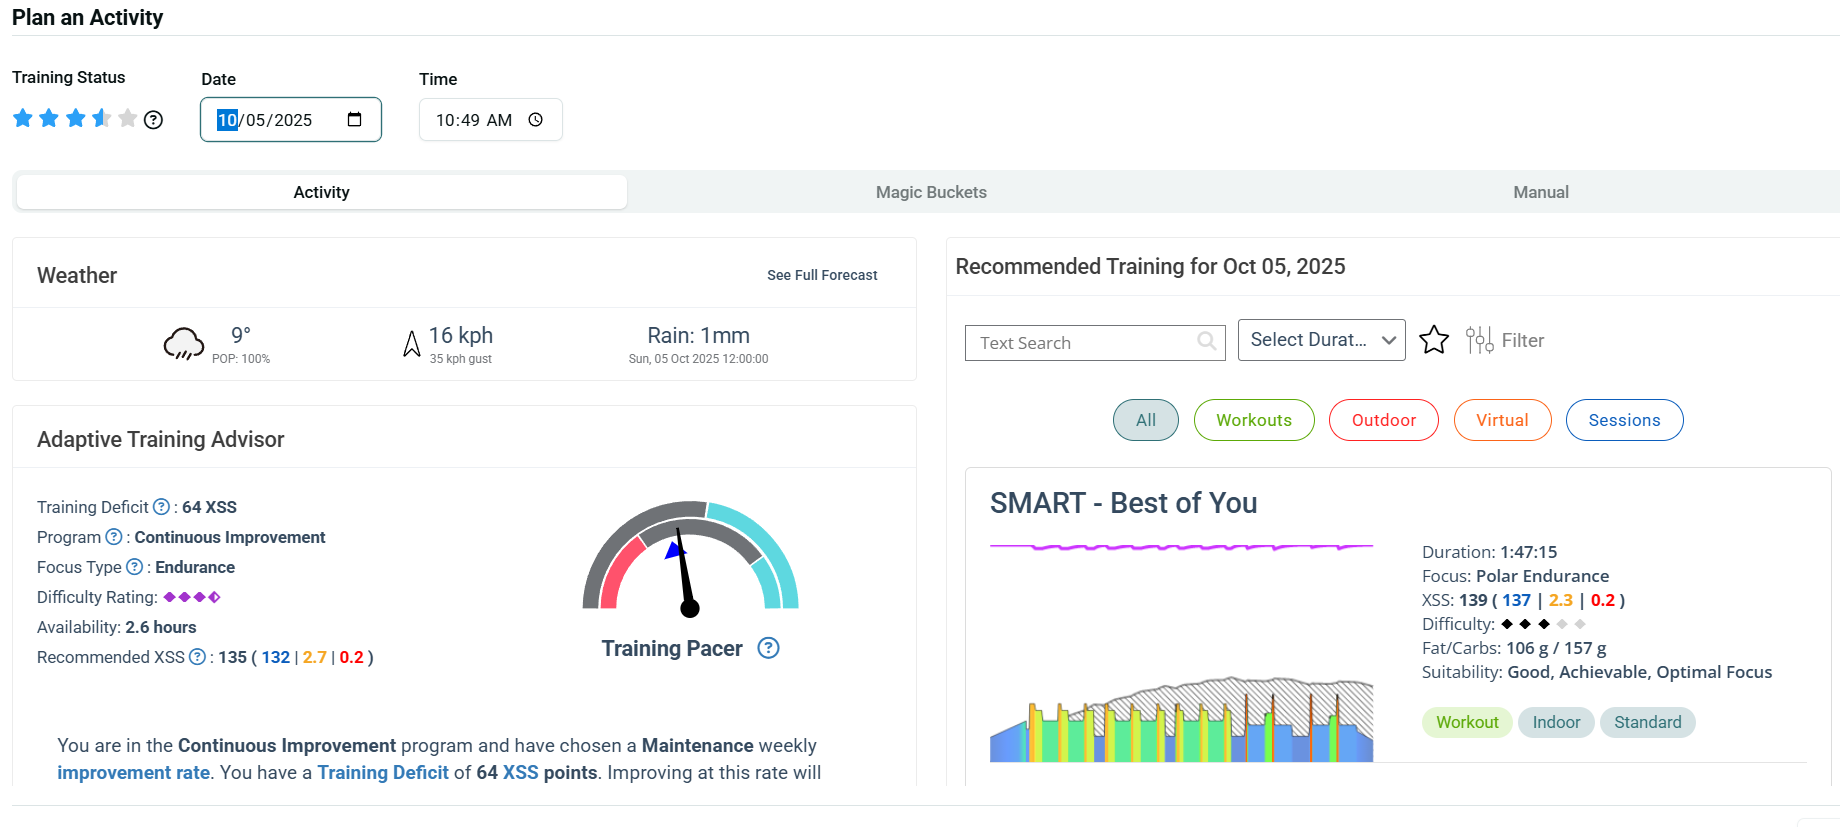Click the Training Status help icon
The width and height of the screenshot is (1840, 827).
pyautogui.click(x=153, y=120)
